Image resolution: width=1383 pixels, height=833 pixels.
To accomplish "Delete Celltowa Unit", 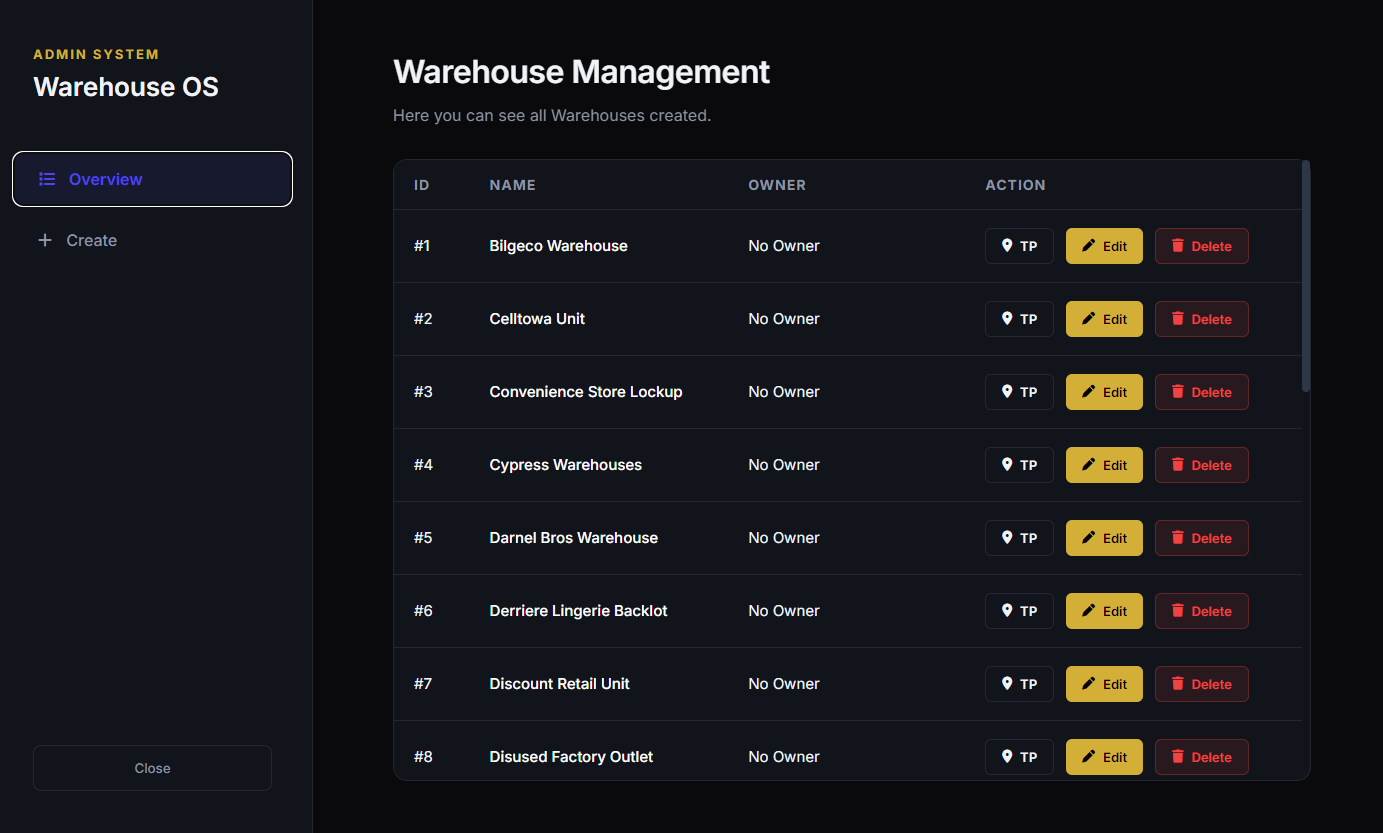I will click(1201, 319).
